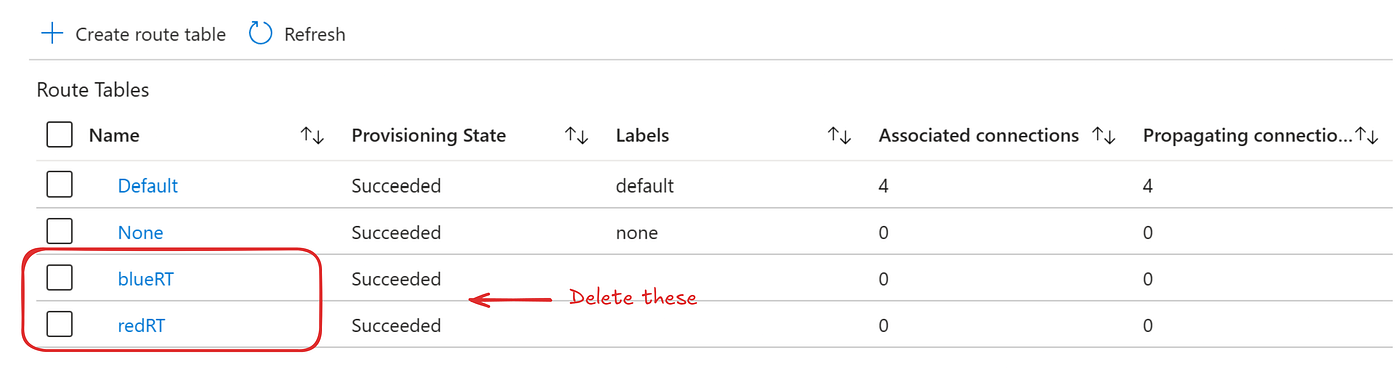Open the redRT route table link
This screenshot has height=372, width=1400.
(141, 326)
